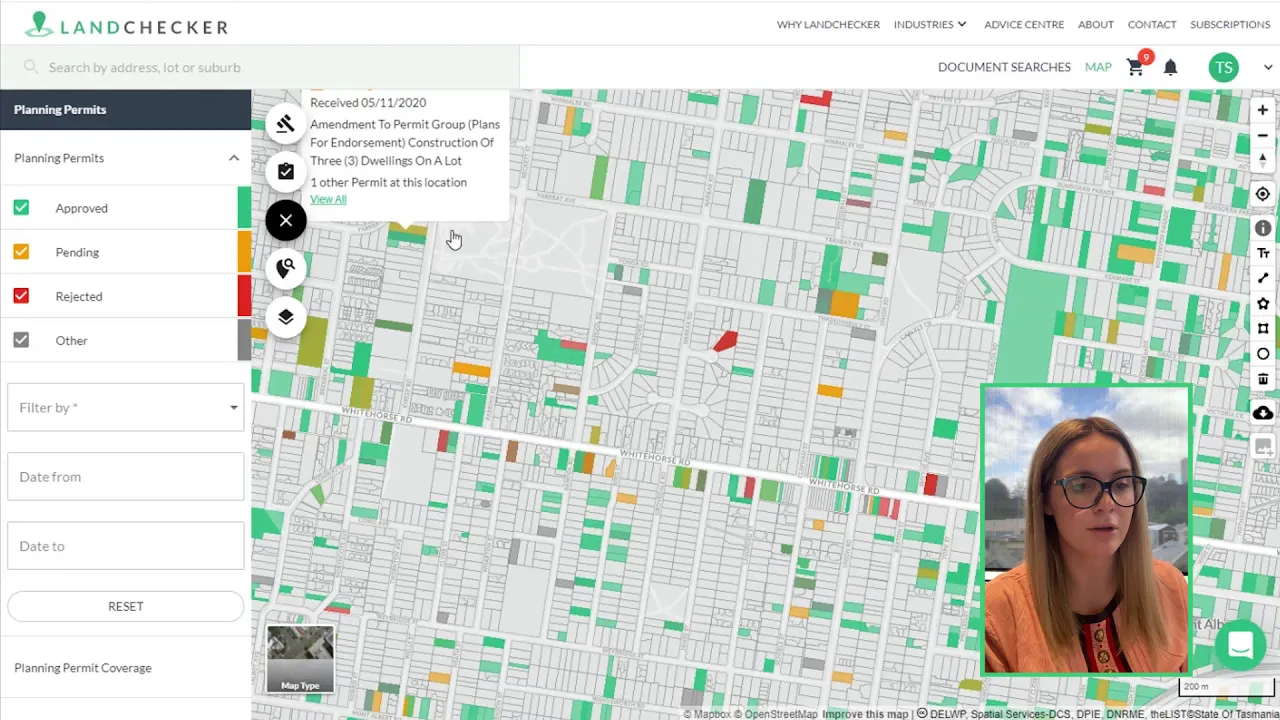The height and width of the screenshot is (720, 1280).
Task: Click 'Received 05/11/2020' popup text
Action: coord(368,102)
